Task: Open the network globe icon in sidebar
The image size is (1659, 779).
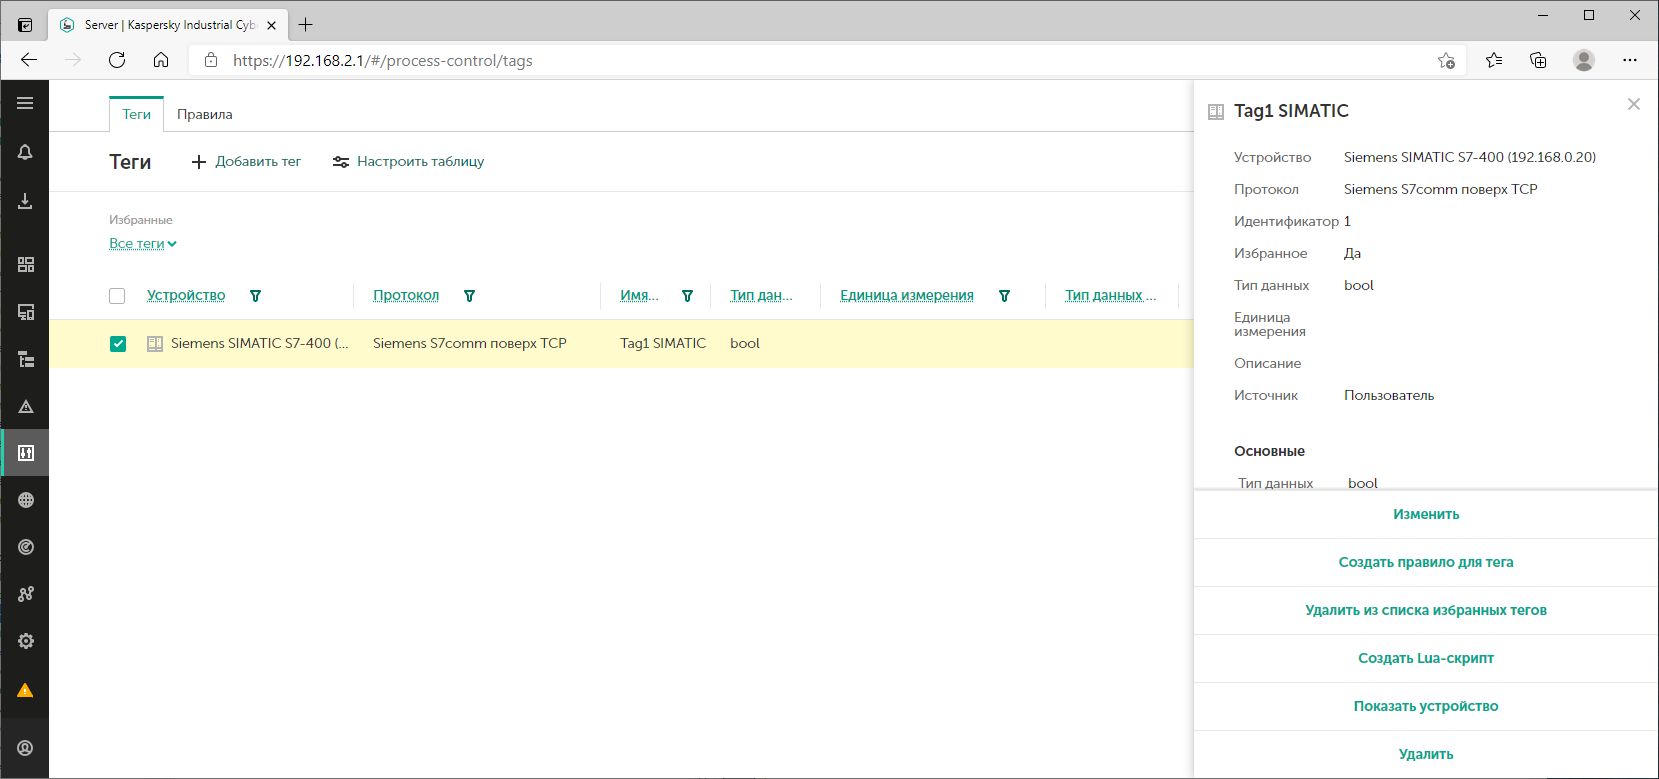Action: (x=25, y=500)
